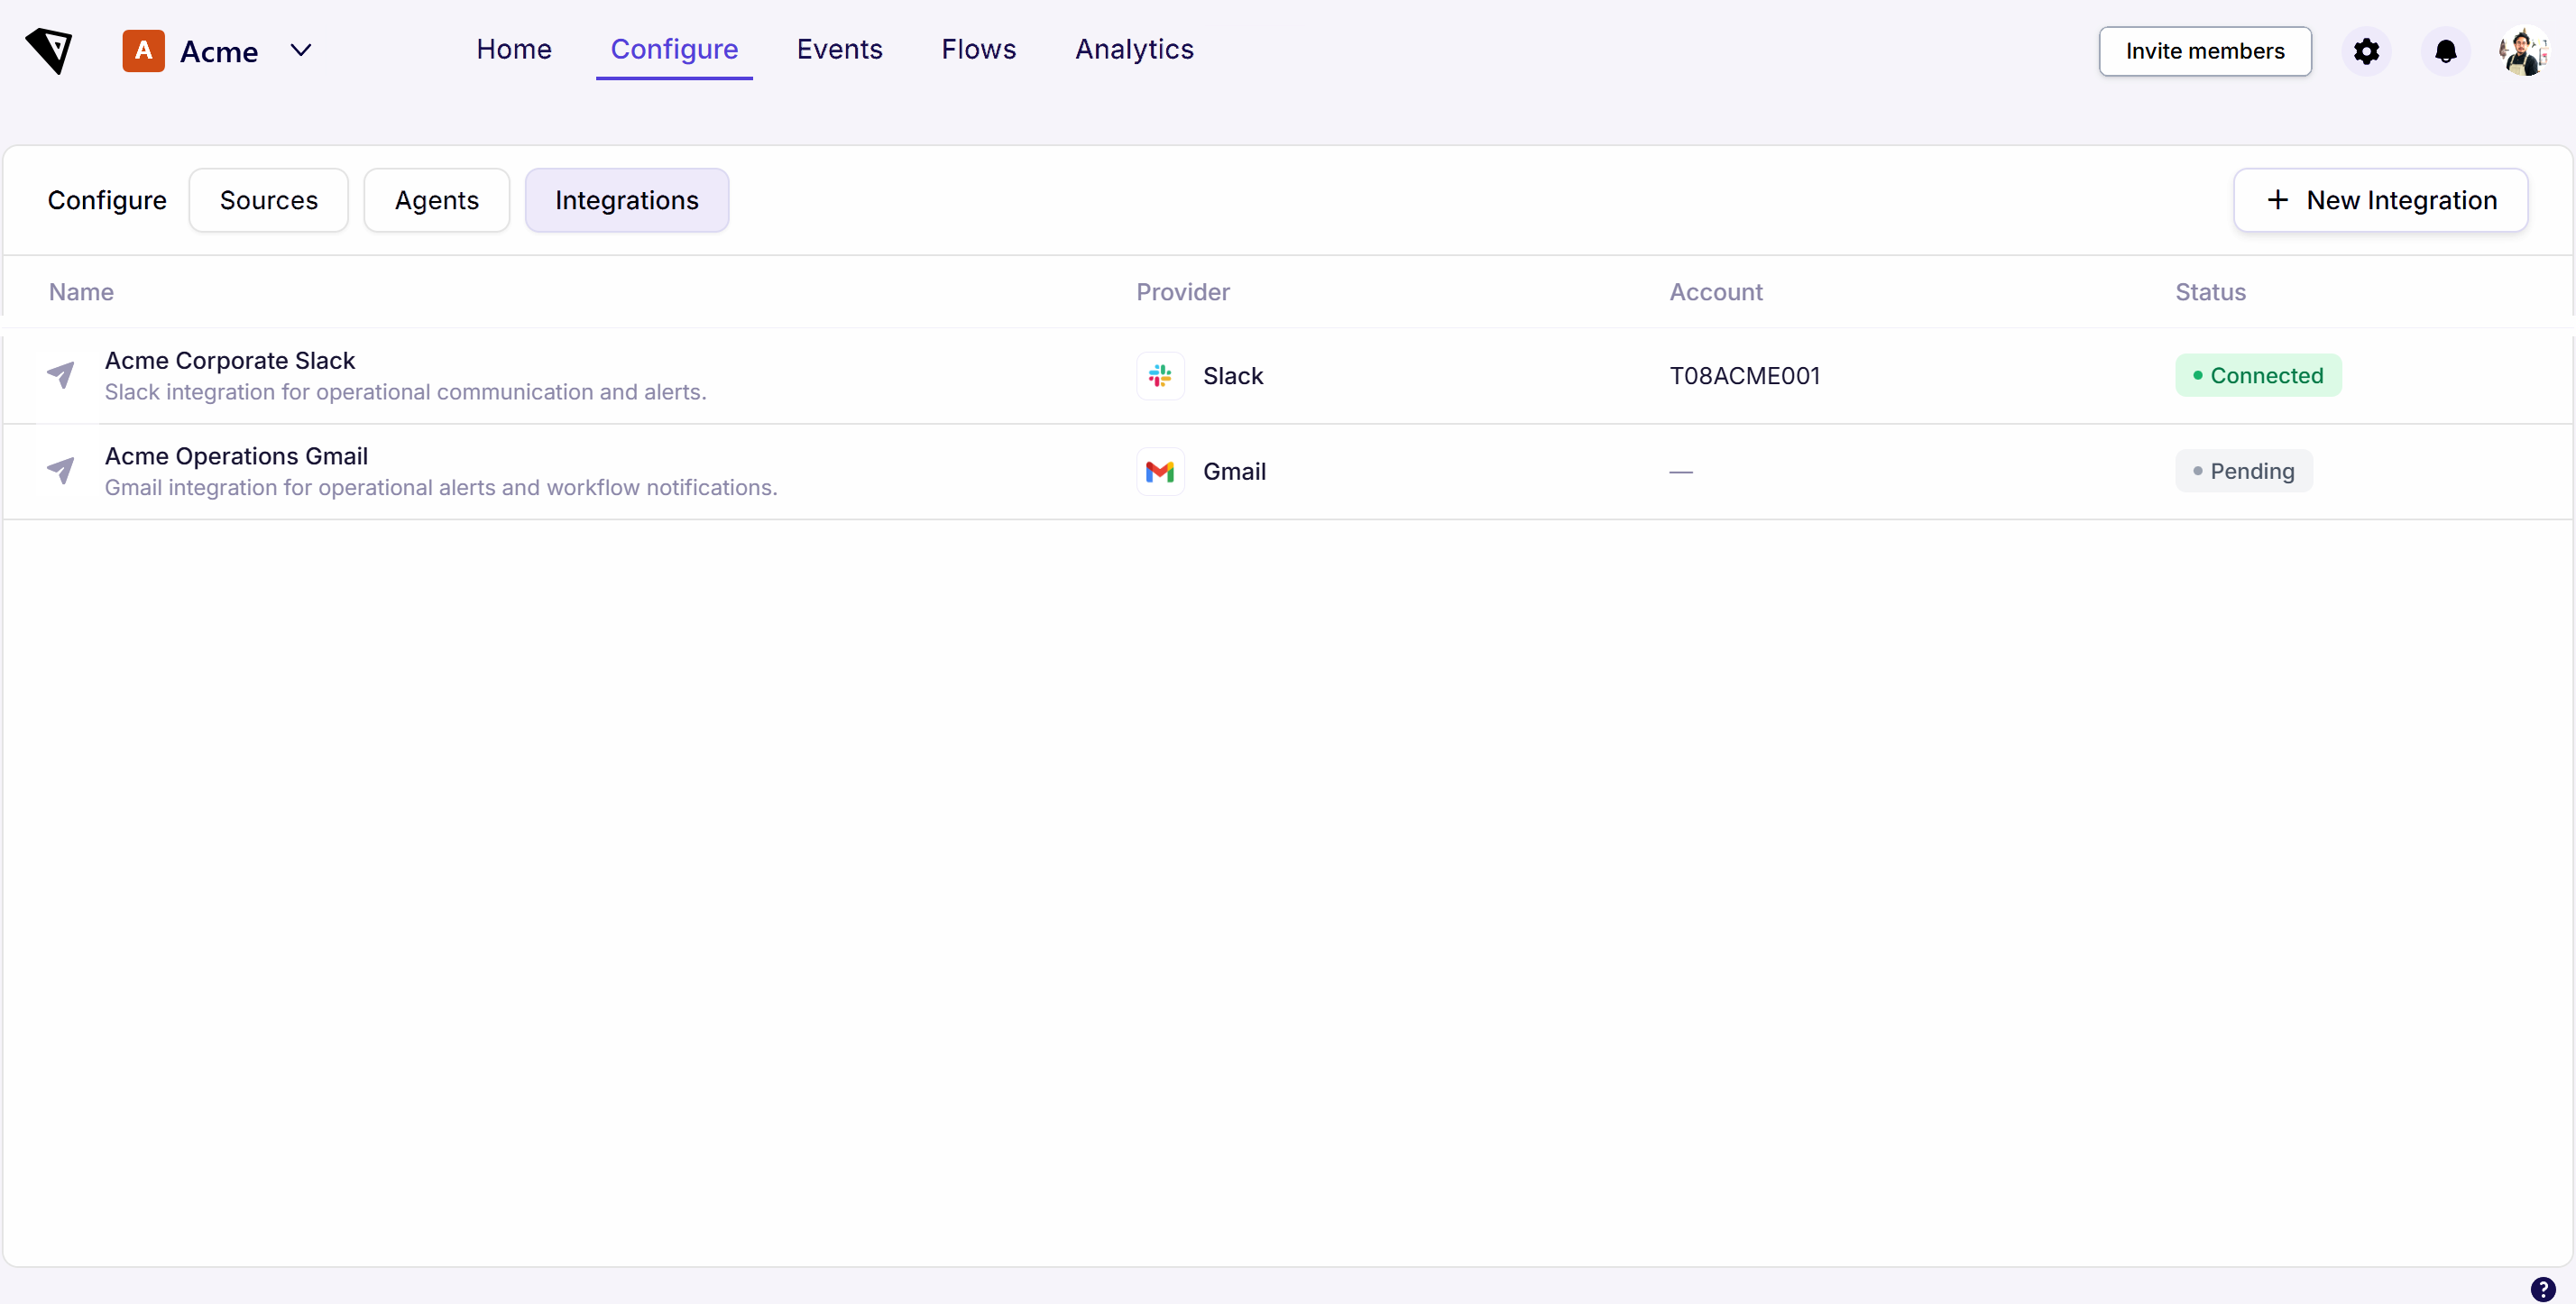Screen dimensions: 2576x1304
Task: Open the Events tab
Action: [x=839, y=49]
